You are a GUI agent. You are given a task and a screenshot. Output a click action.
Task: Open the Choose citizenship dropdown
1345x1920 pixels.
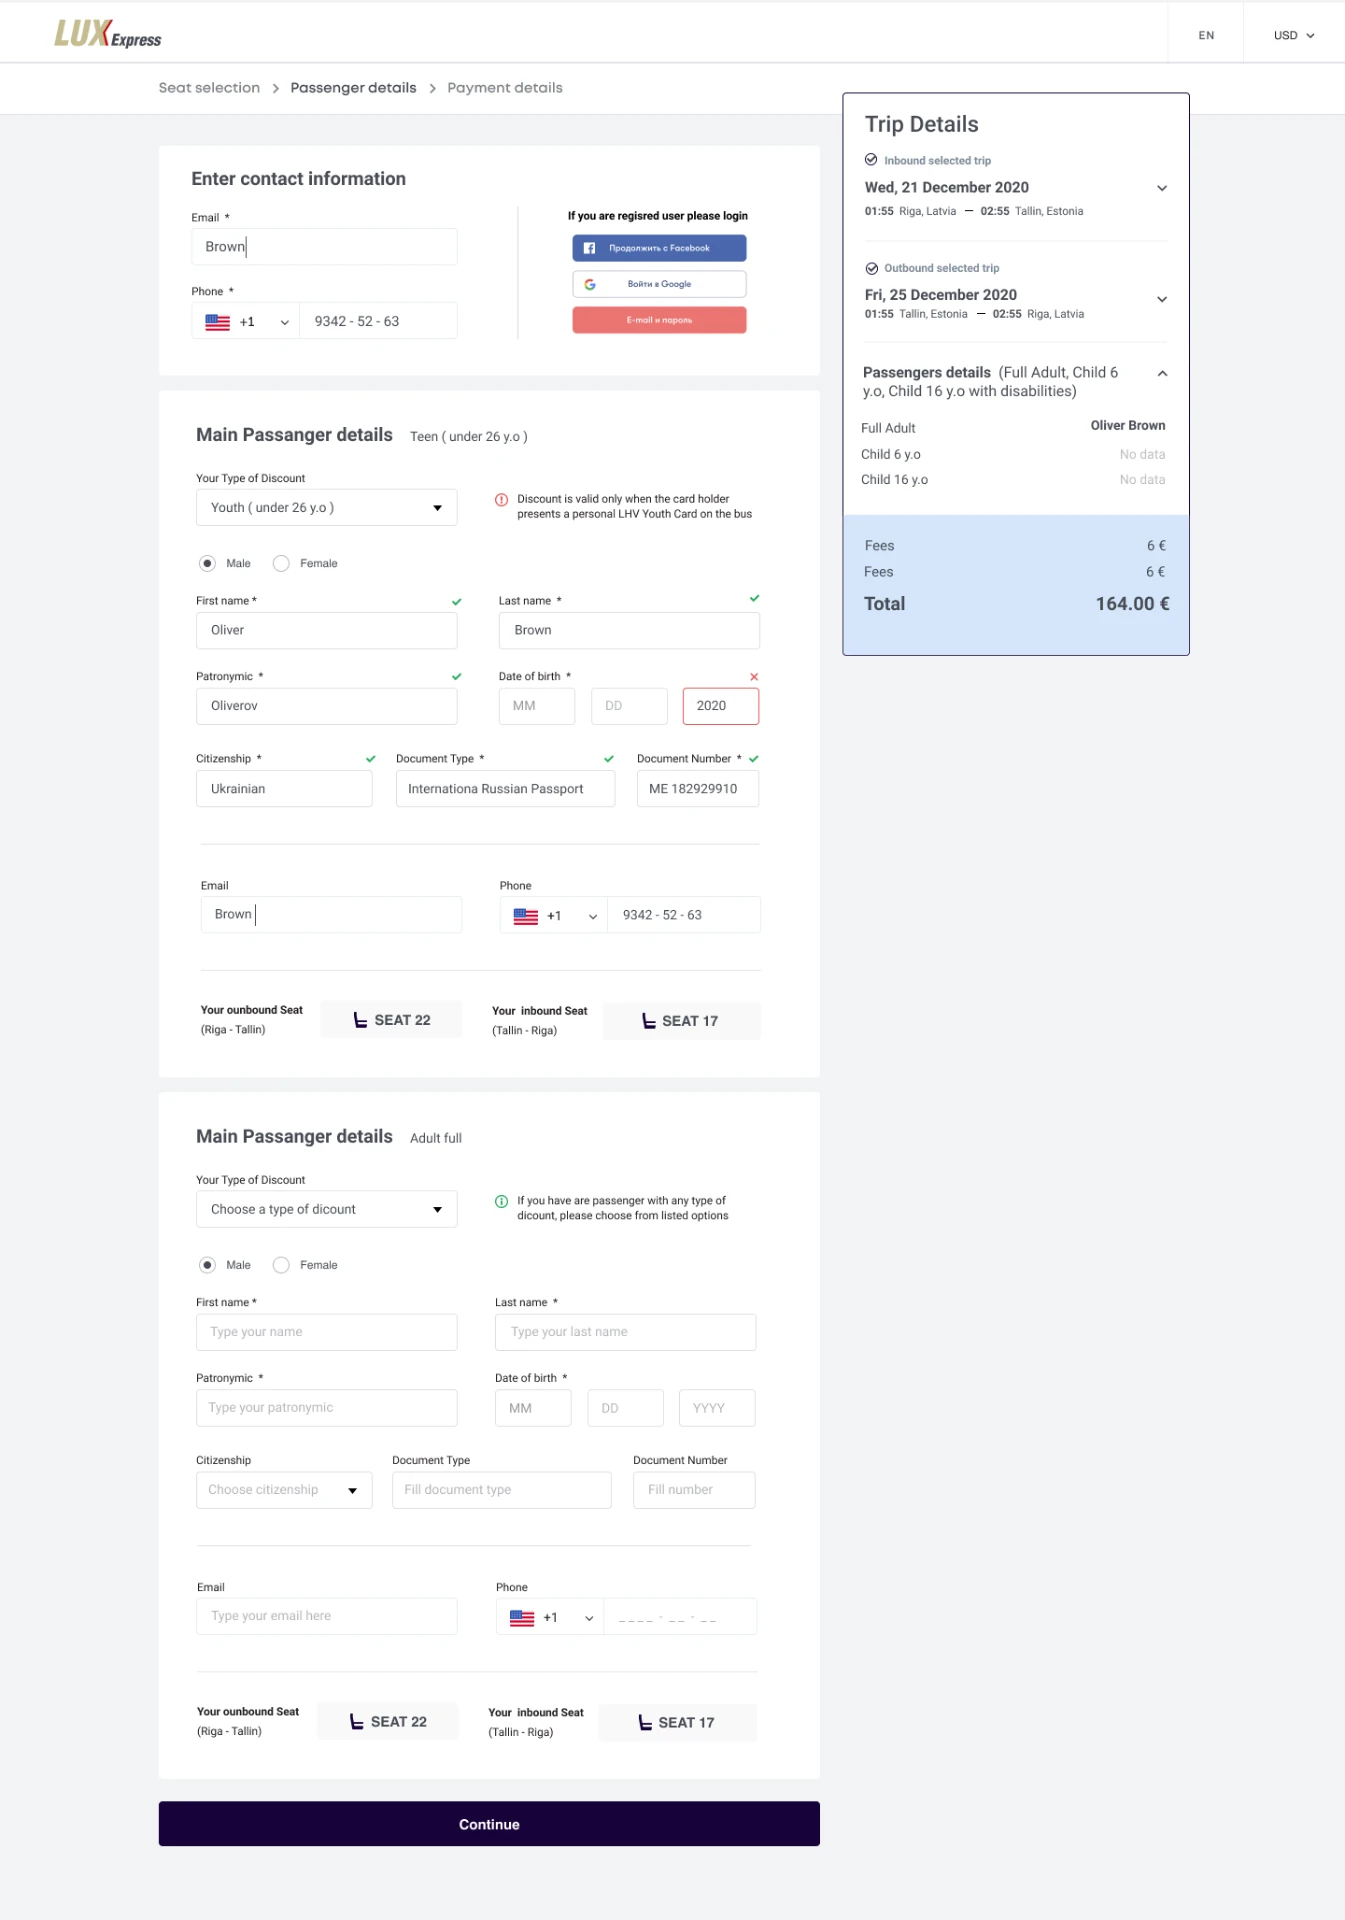[x=284, y=1490]
